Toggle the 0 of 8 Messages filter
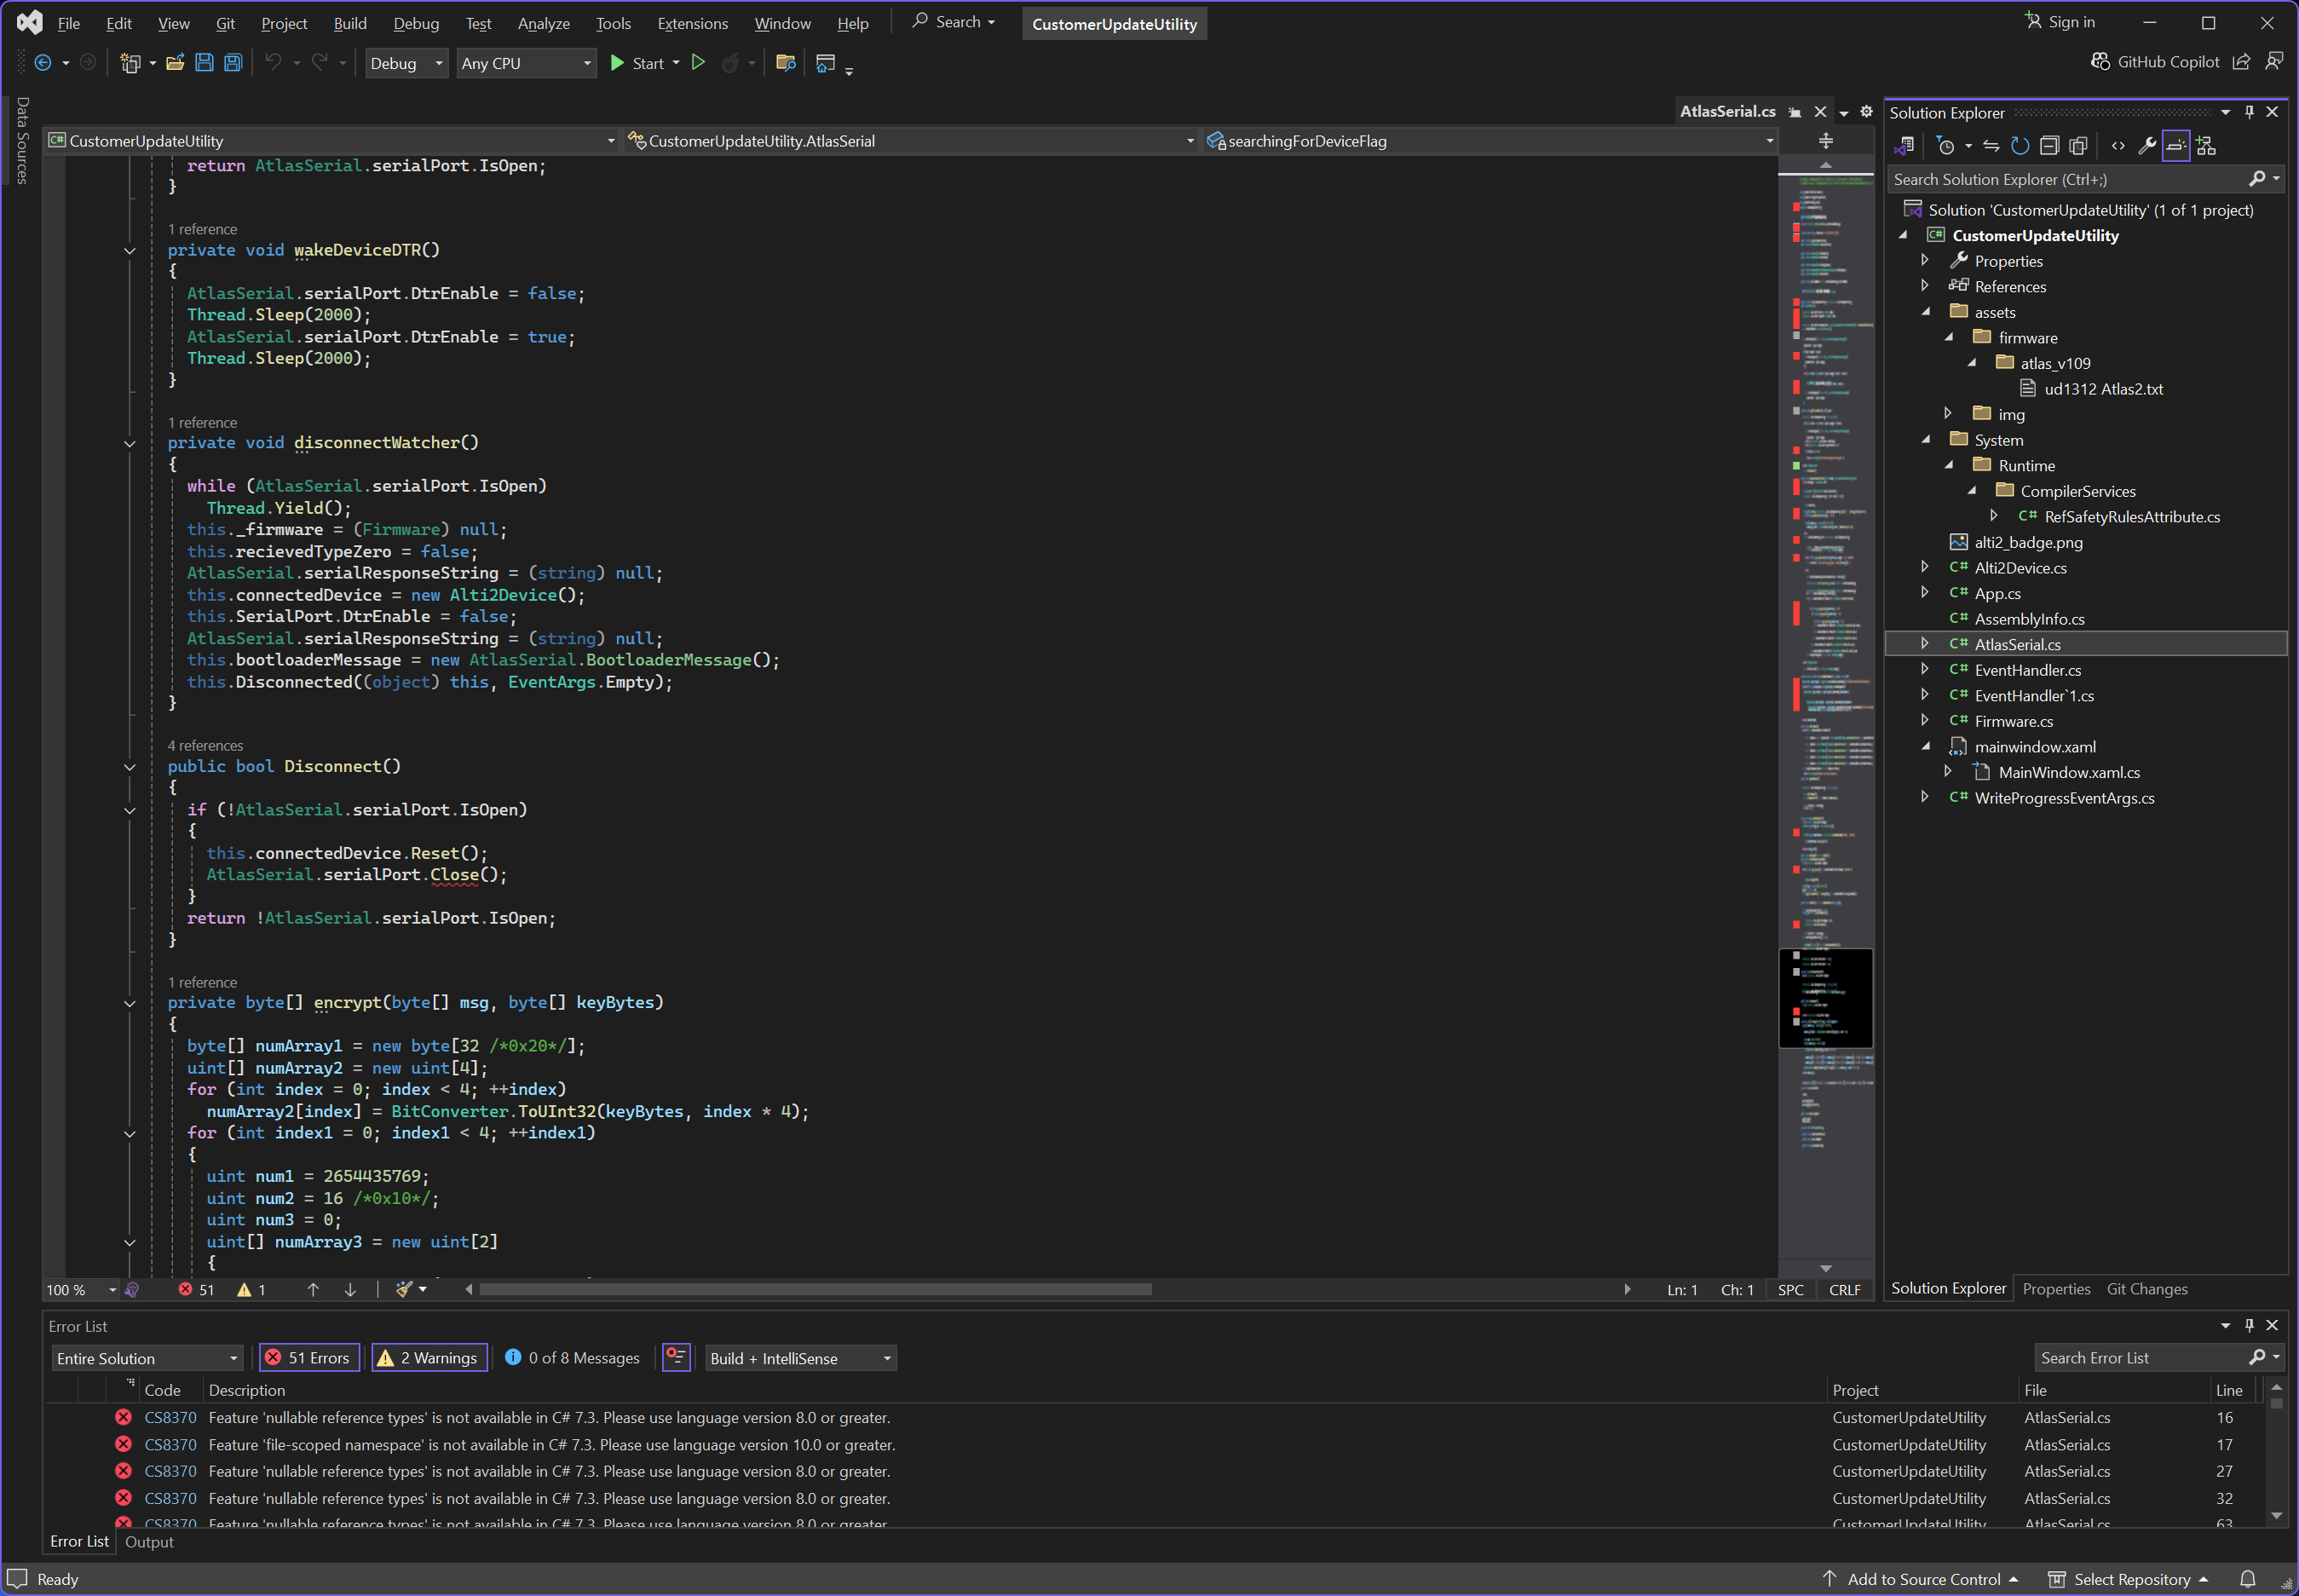 pos(572,1358)
